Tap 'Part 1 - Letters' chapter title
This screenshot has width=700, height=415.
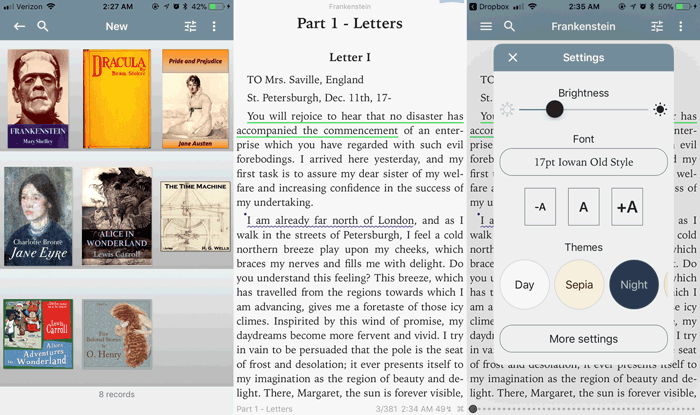tap(350, 23)
